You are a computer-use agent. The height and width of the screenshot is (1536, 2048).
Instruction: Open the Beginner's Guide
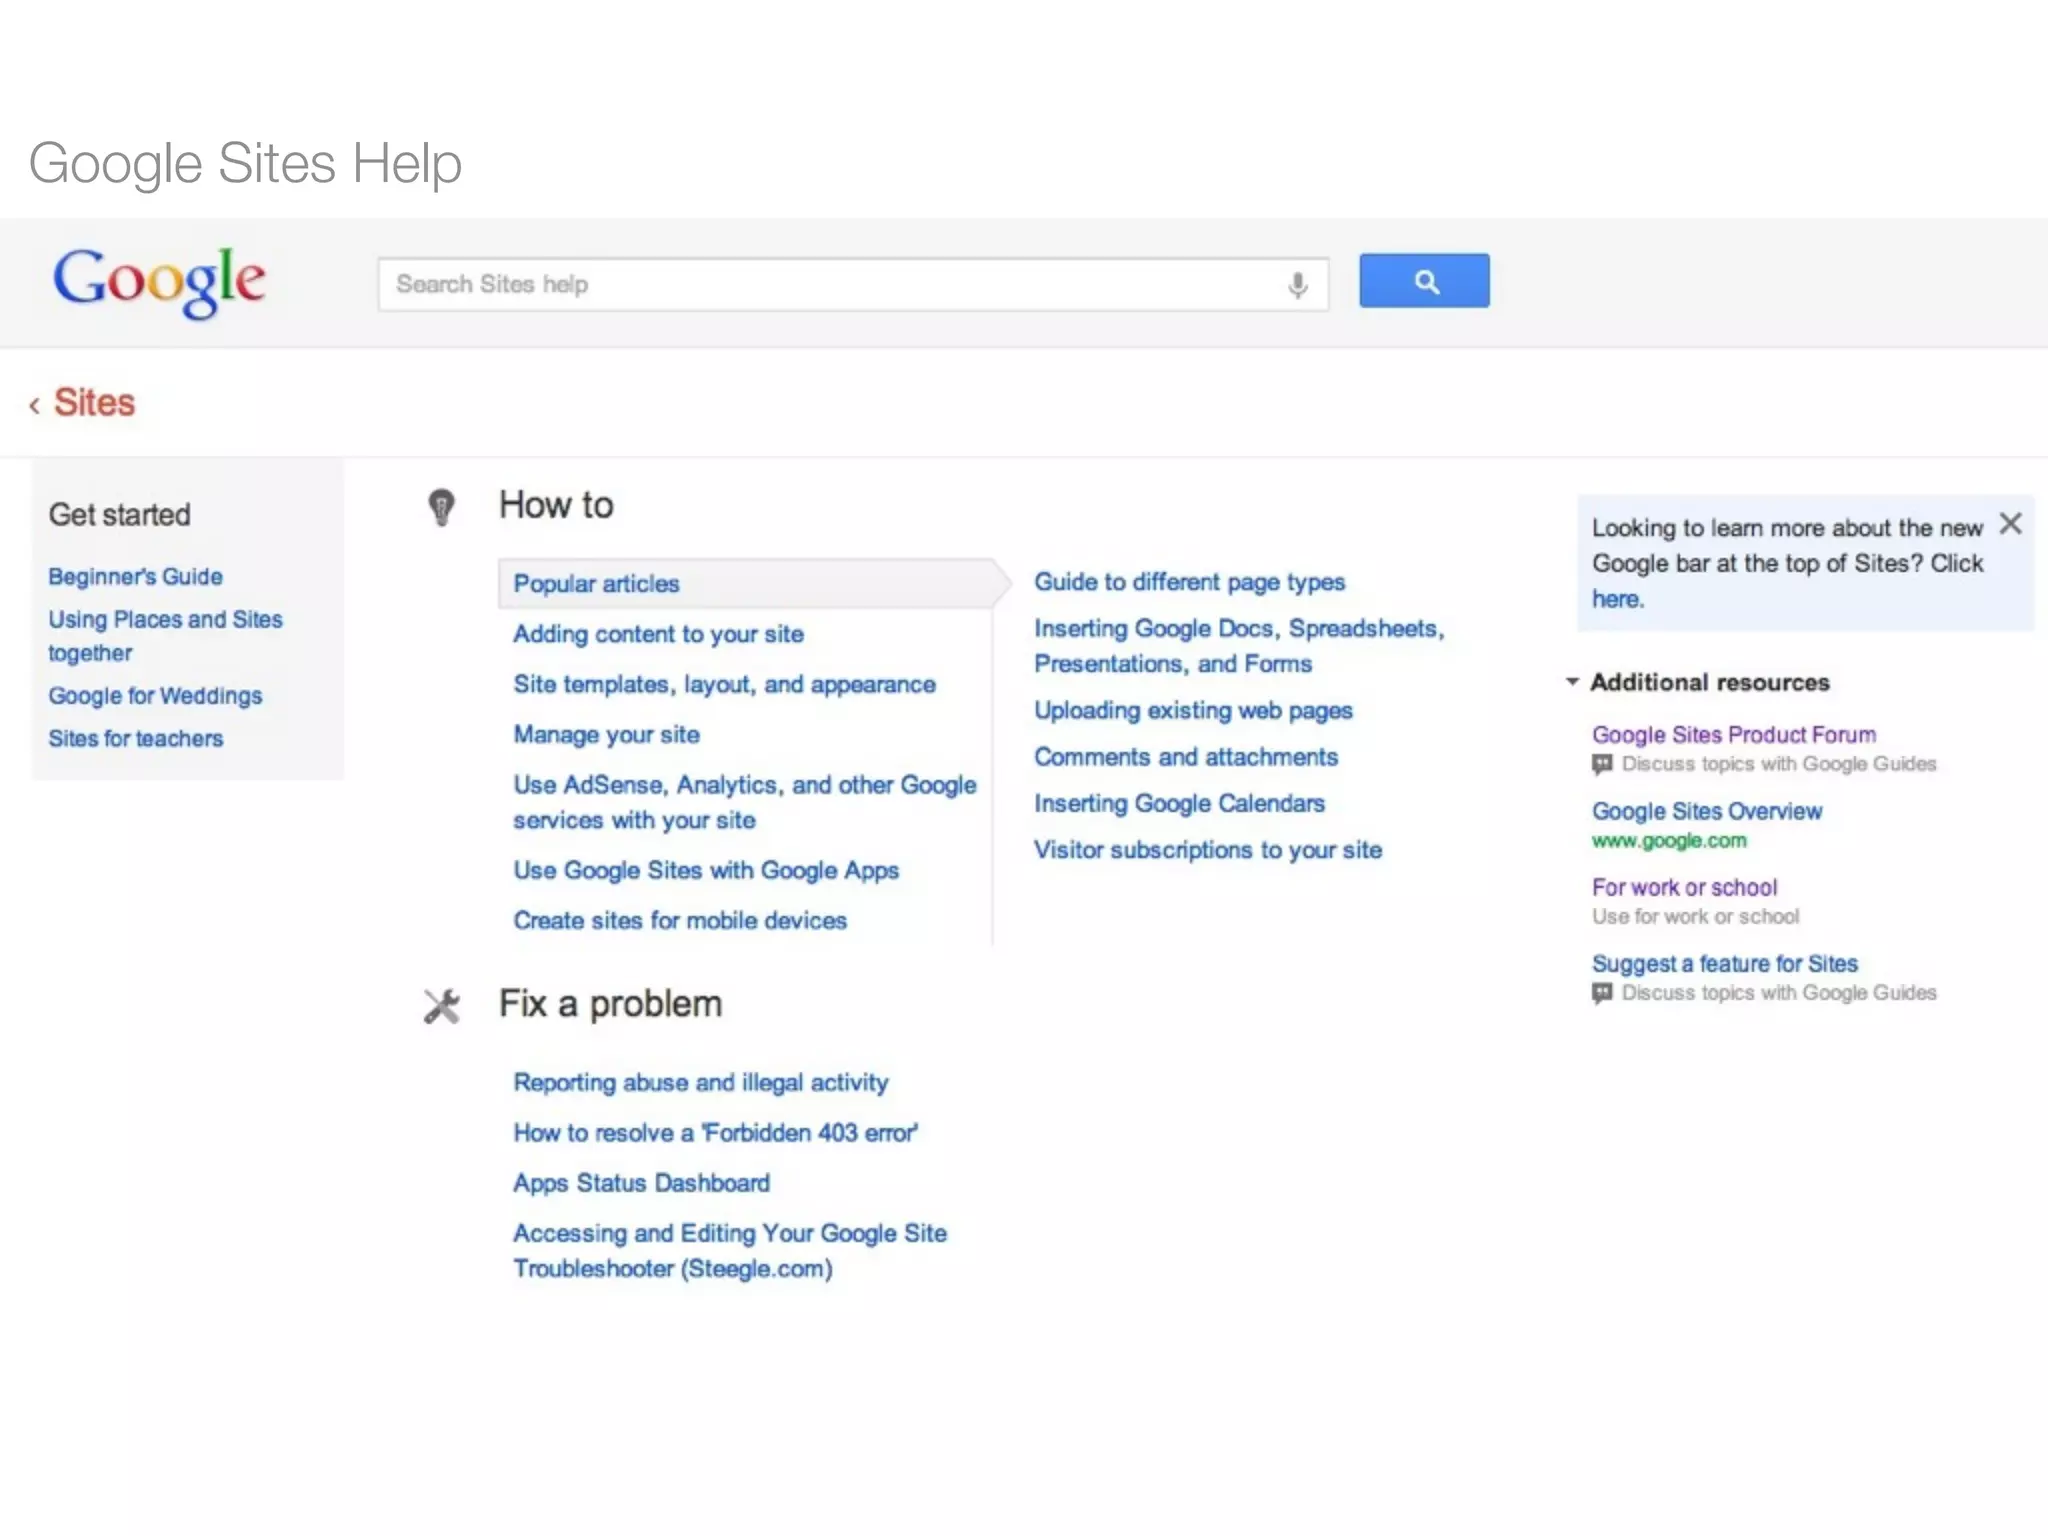coord(136,577)
